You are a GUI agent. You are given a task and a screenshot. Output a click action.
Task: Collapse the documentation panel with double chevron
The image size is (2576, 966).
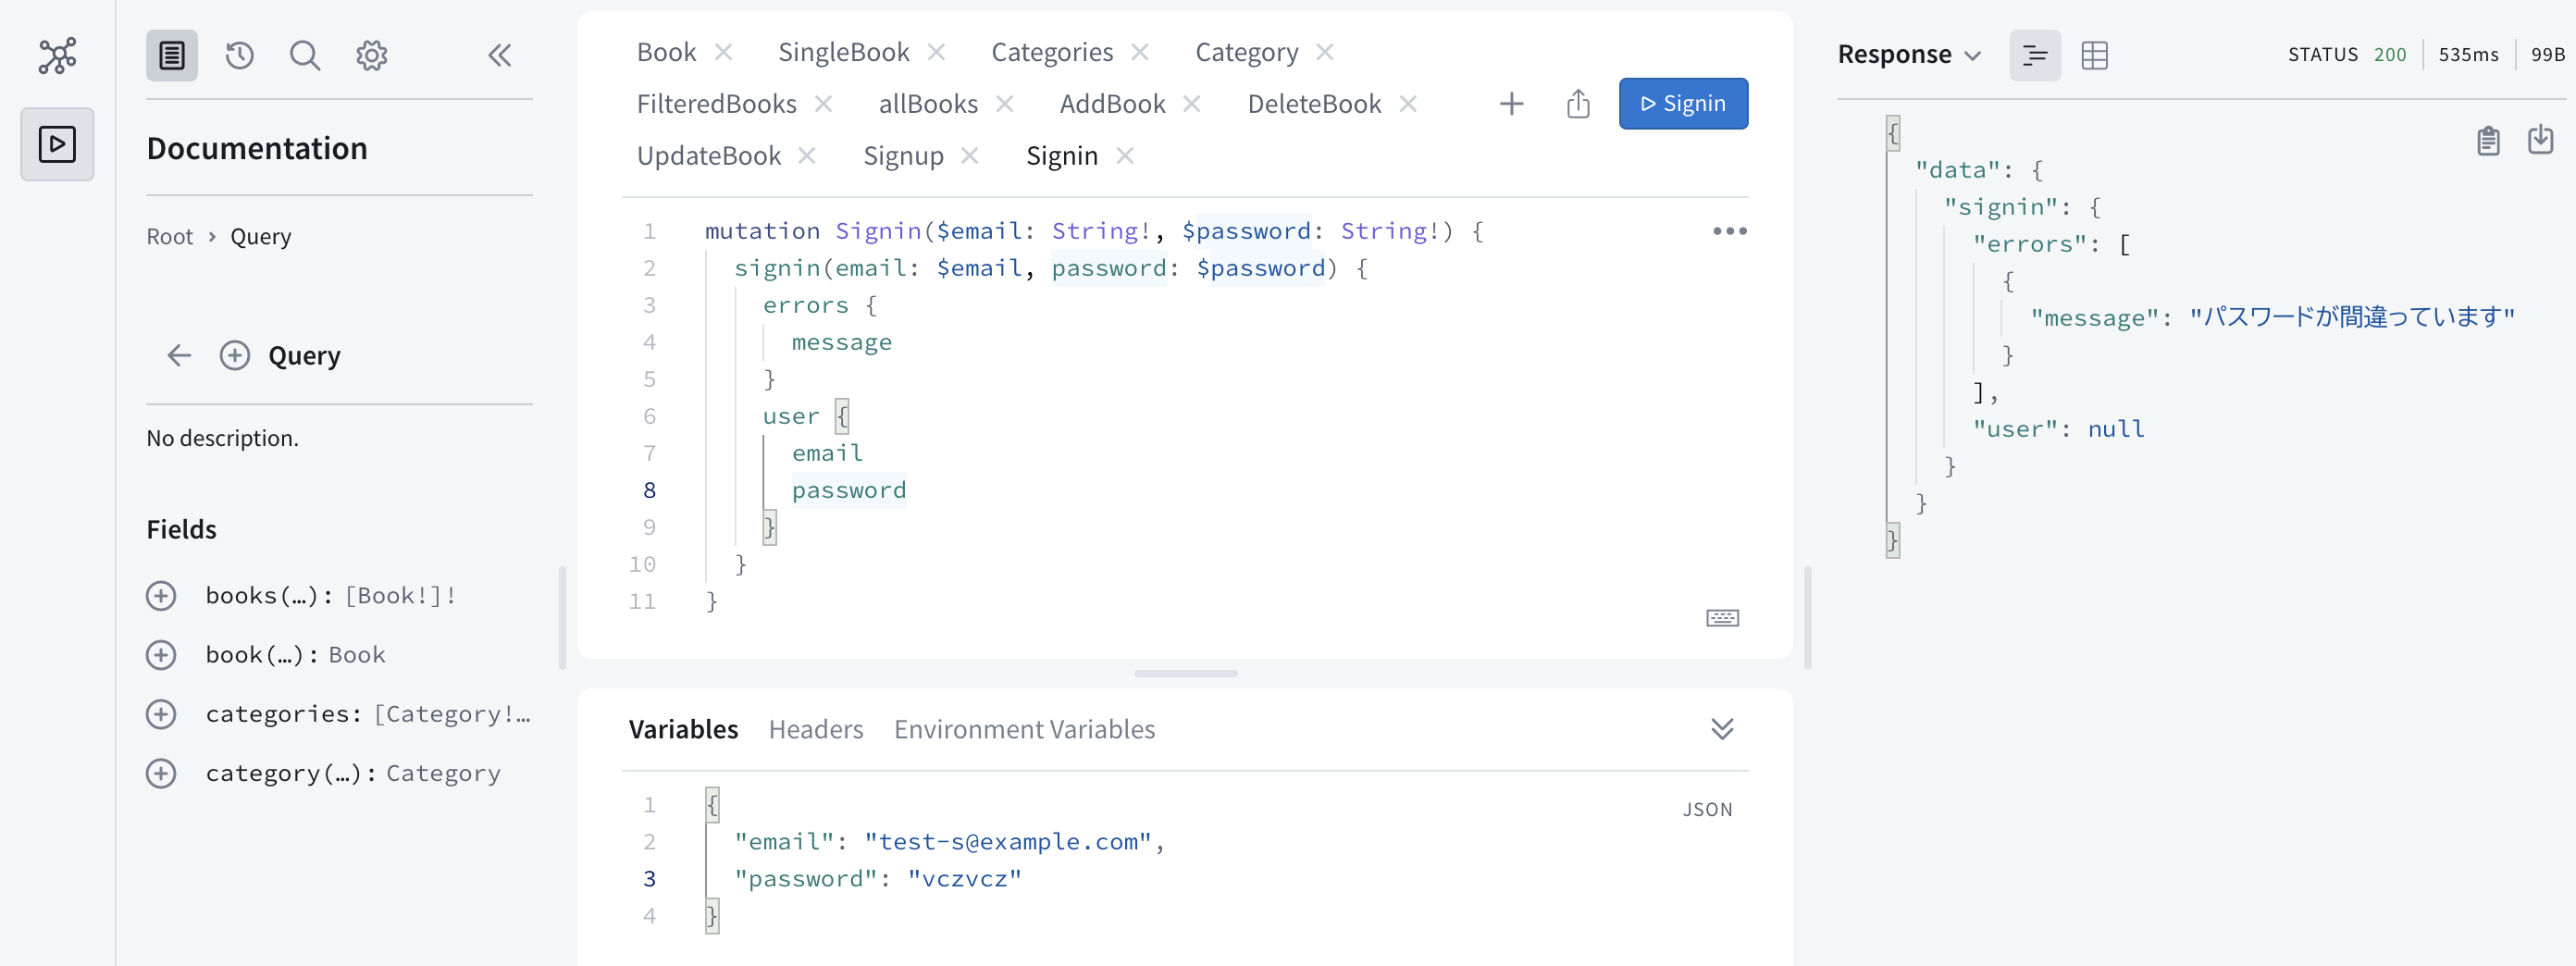tap(499, 55)
